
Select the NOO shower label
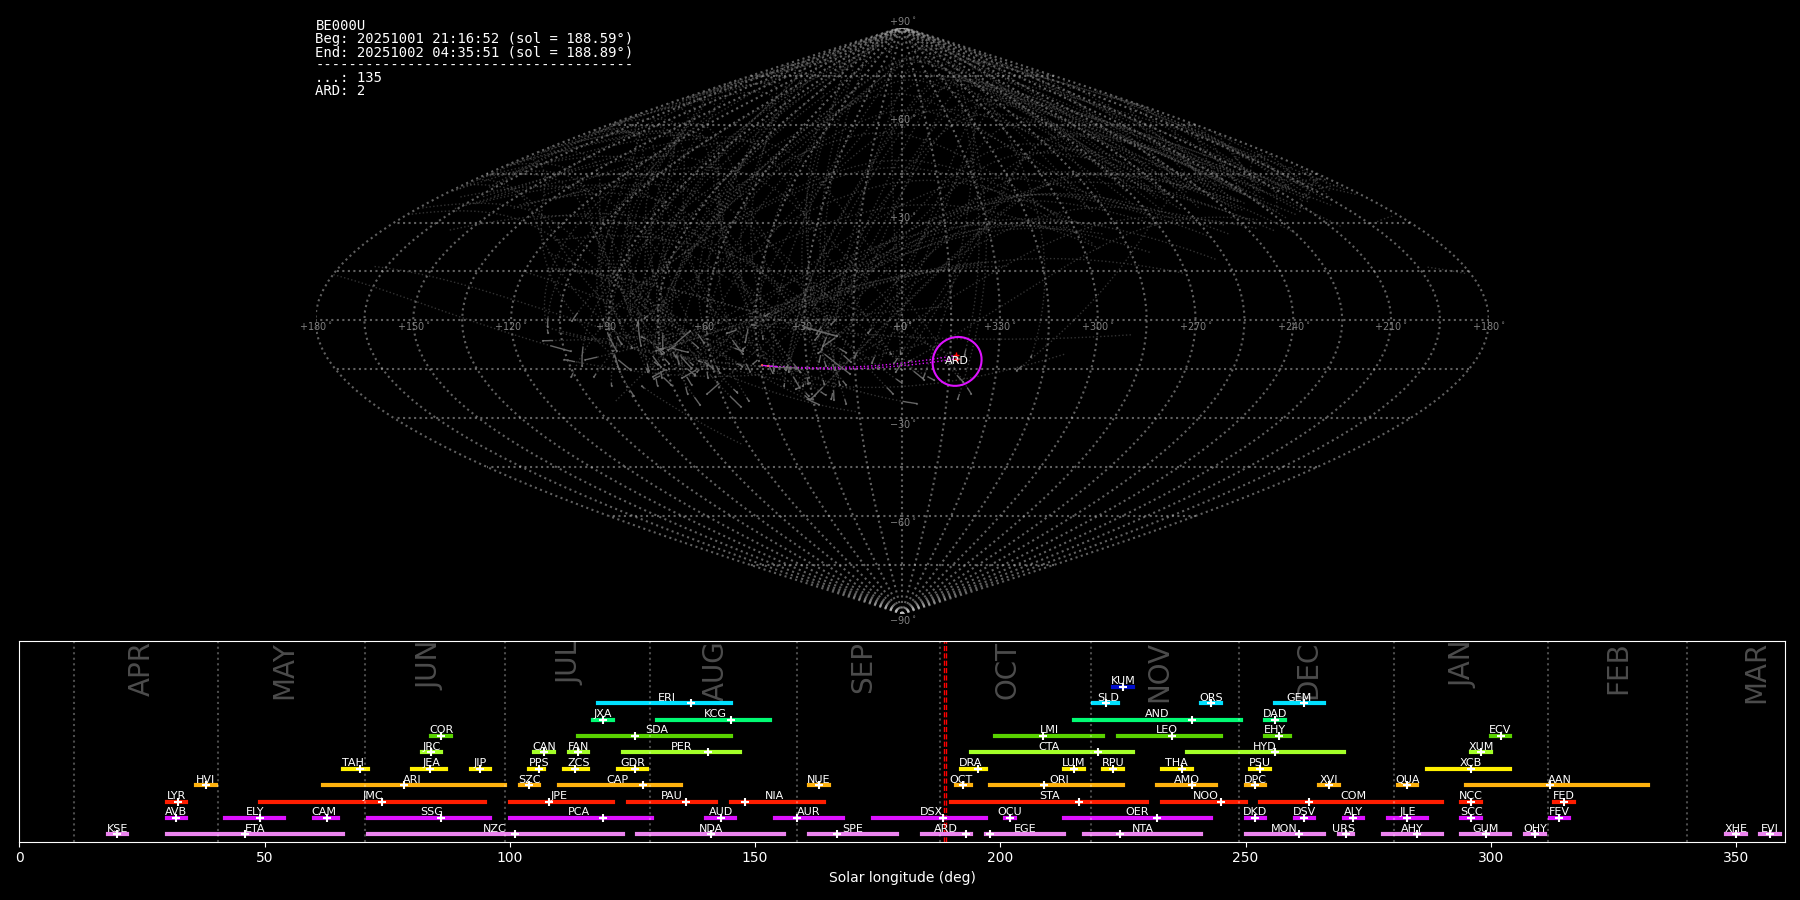coord(1205,796)
